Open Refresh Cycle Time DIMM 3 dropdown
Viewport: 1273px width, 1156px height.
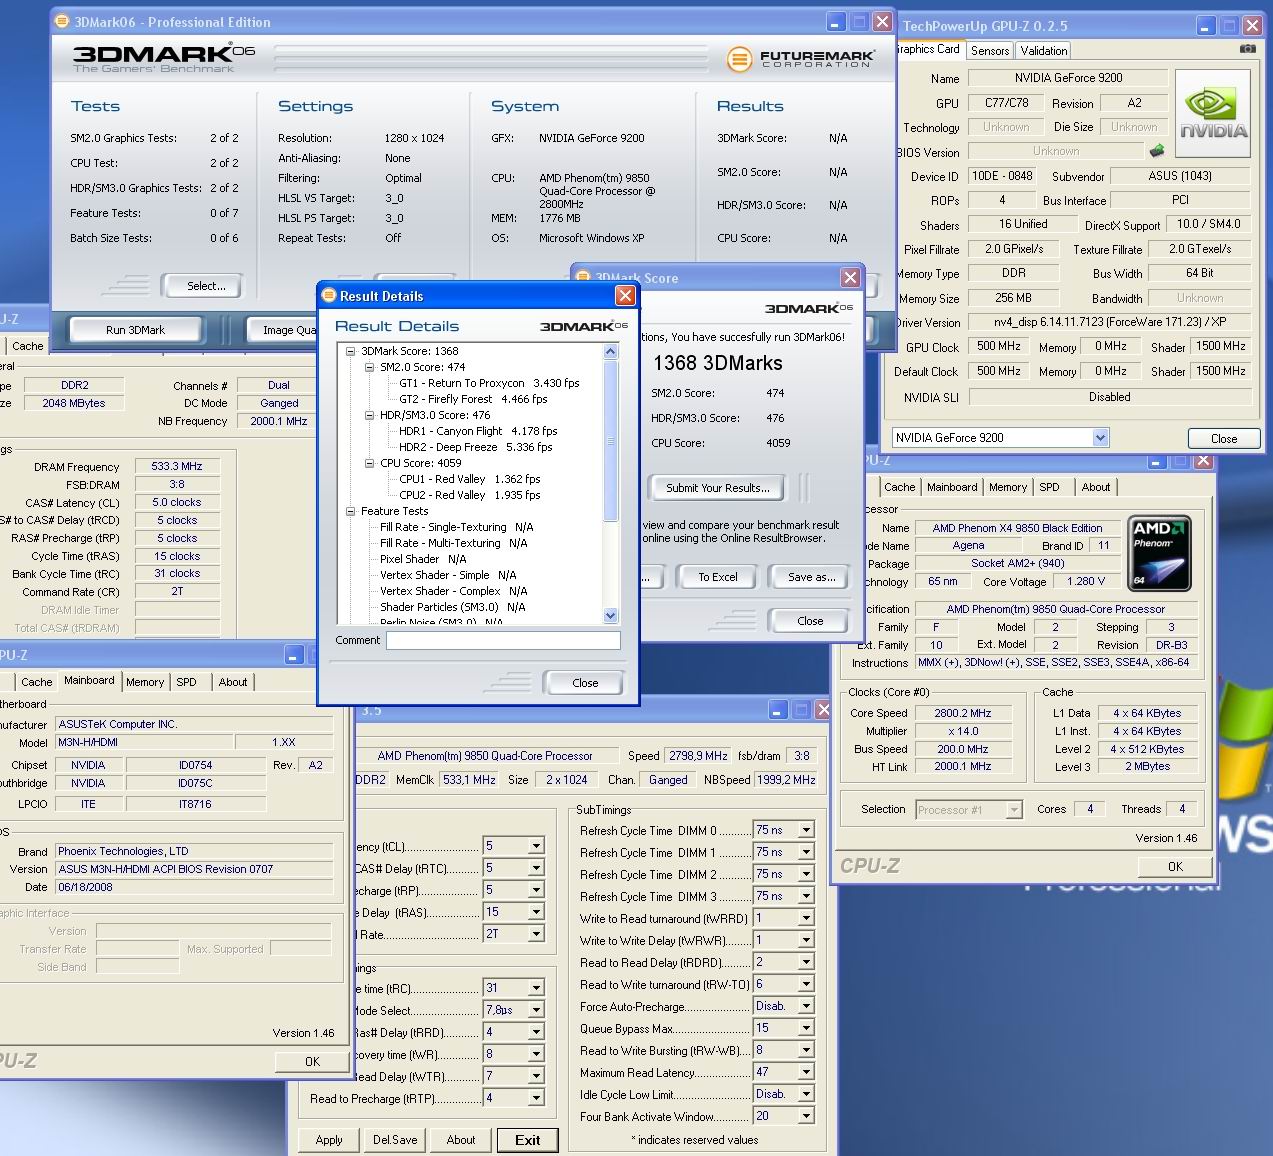[806, 896]
